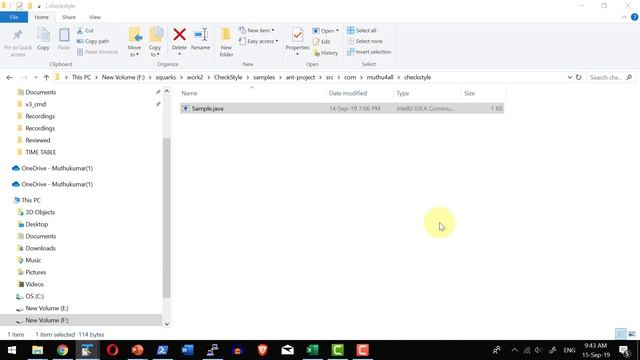
Task: Open the New item dropdown
Action: coord(257,31)
